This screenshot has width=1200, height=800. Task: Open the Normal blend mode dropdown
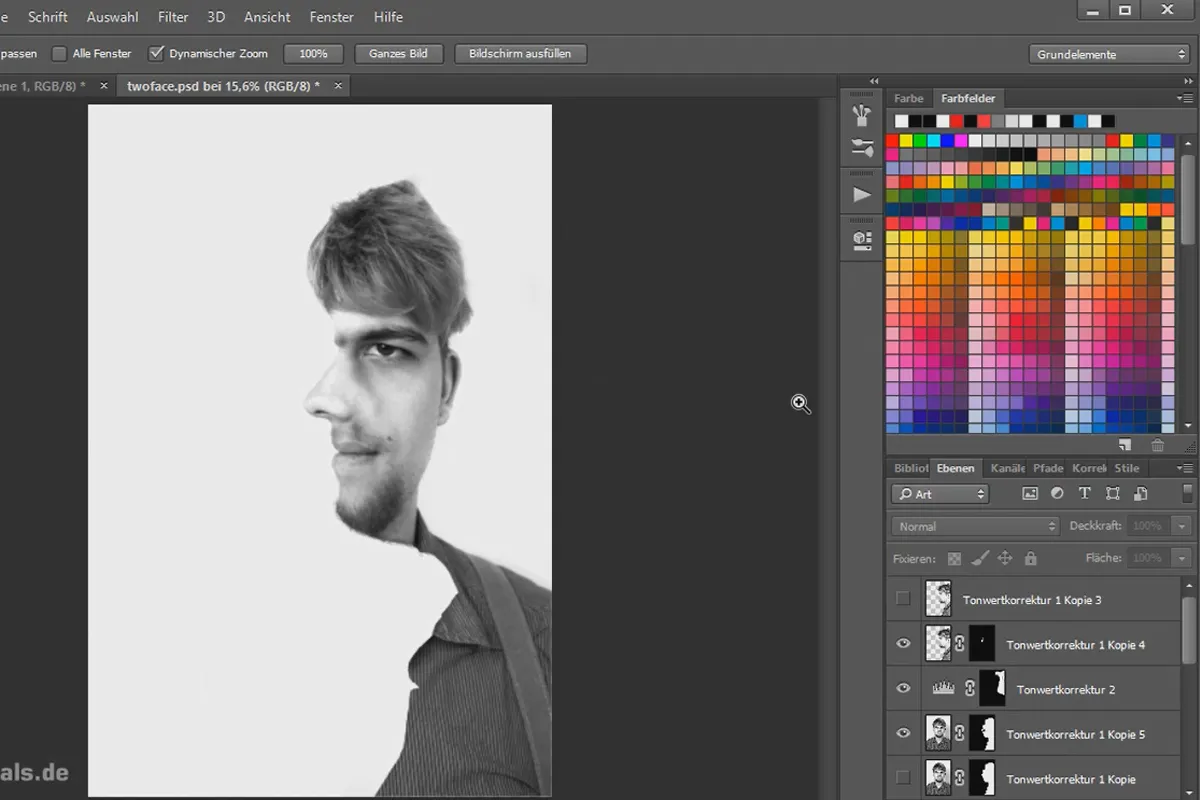974,526
